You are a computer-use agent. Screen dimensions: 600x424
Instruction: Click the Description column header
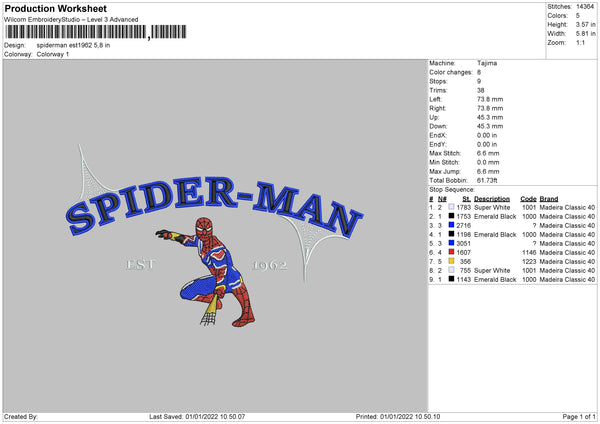pyautogui.click(x=492, y=198)
